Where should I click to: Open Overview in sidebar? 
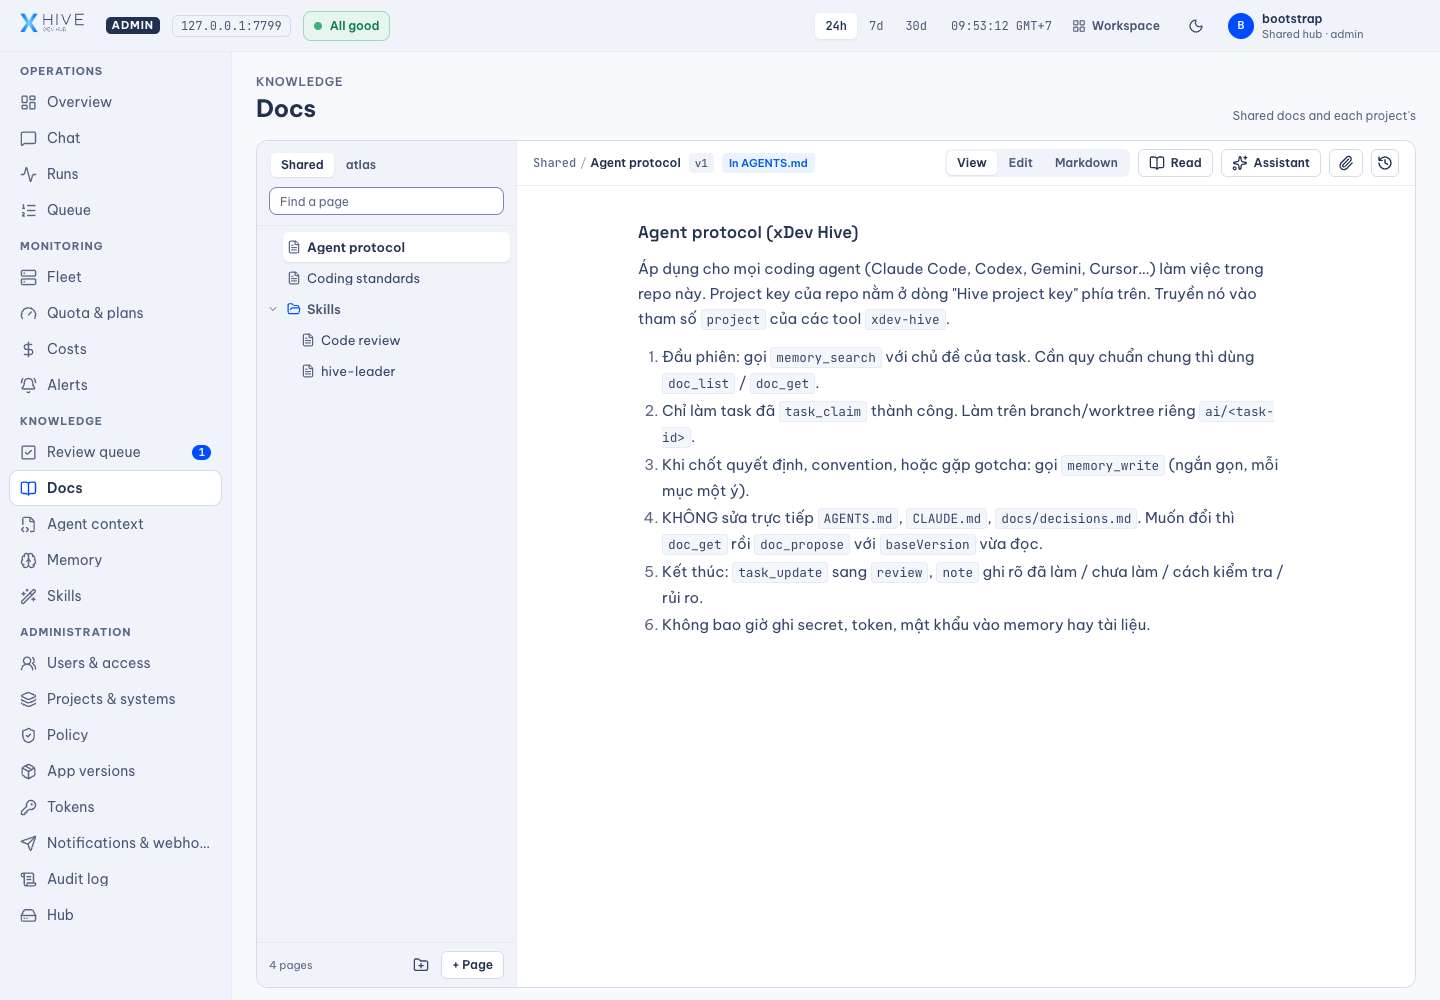115,102
